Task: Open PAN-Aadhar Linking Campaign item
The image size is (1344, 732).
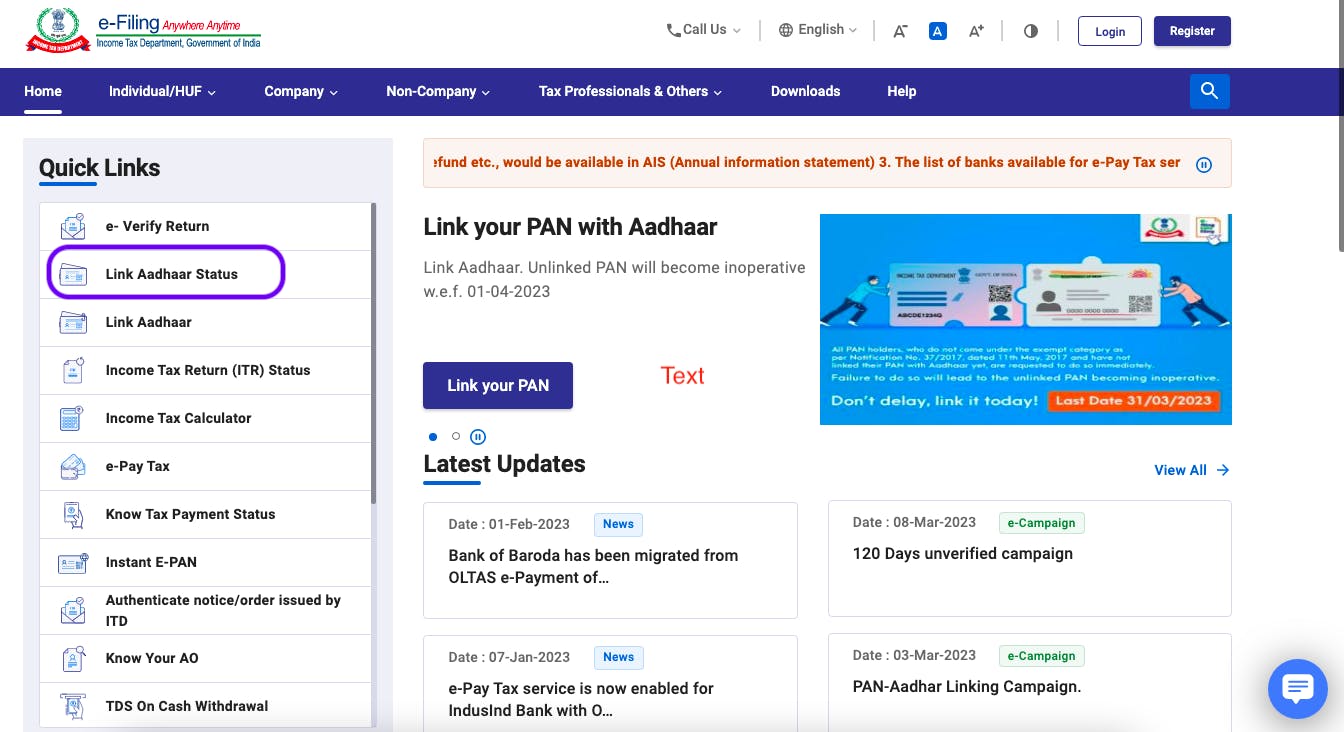Action: (1030, 684)
